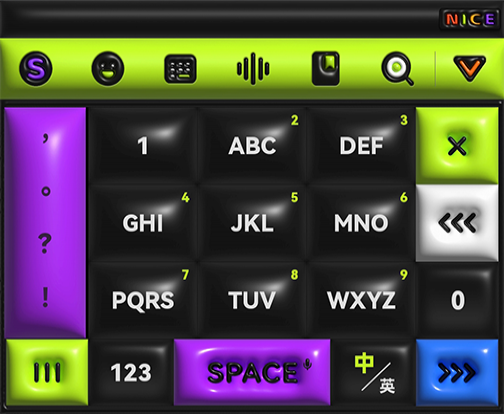Tap the blue triple-chevron enter key

(x=457, y=372)
